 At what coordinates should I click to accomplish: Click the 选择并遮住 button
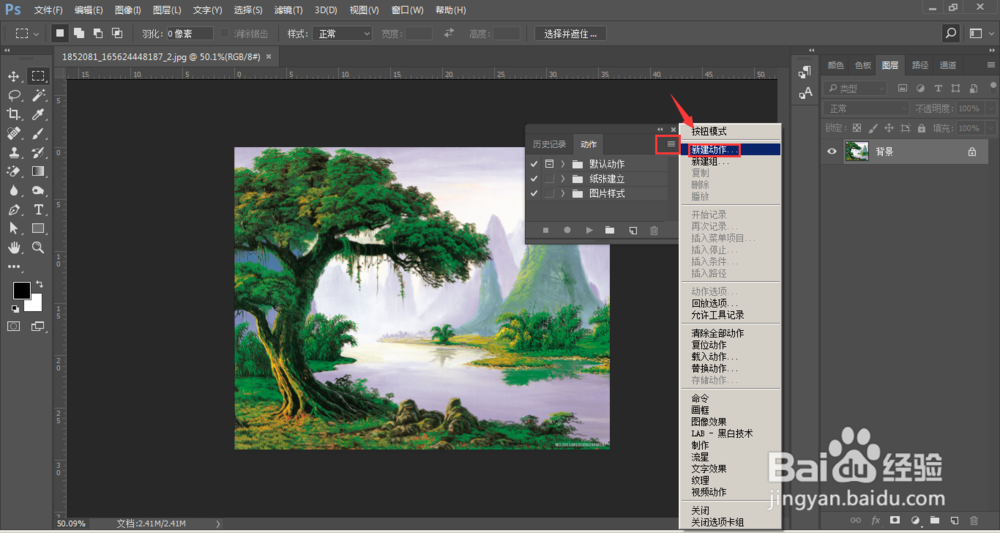coord(570,33)
